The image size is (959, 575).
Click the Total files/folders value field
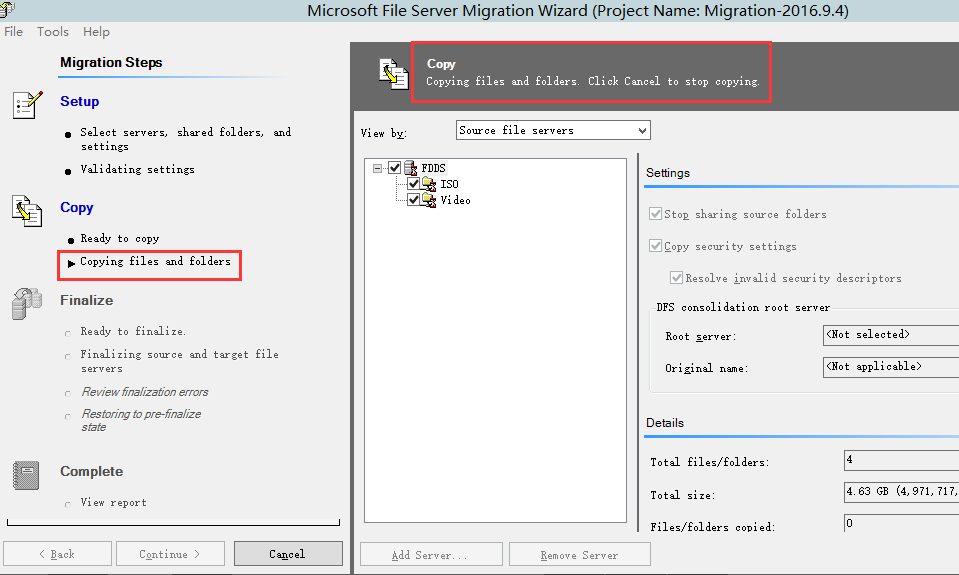pyautogui.click(x=901, y=460)
